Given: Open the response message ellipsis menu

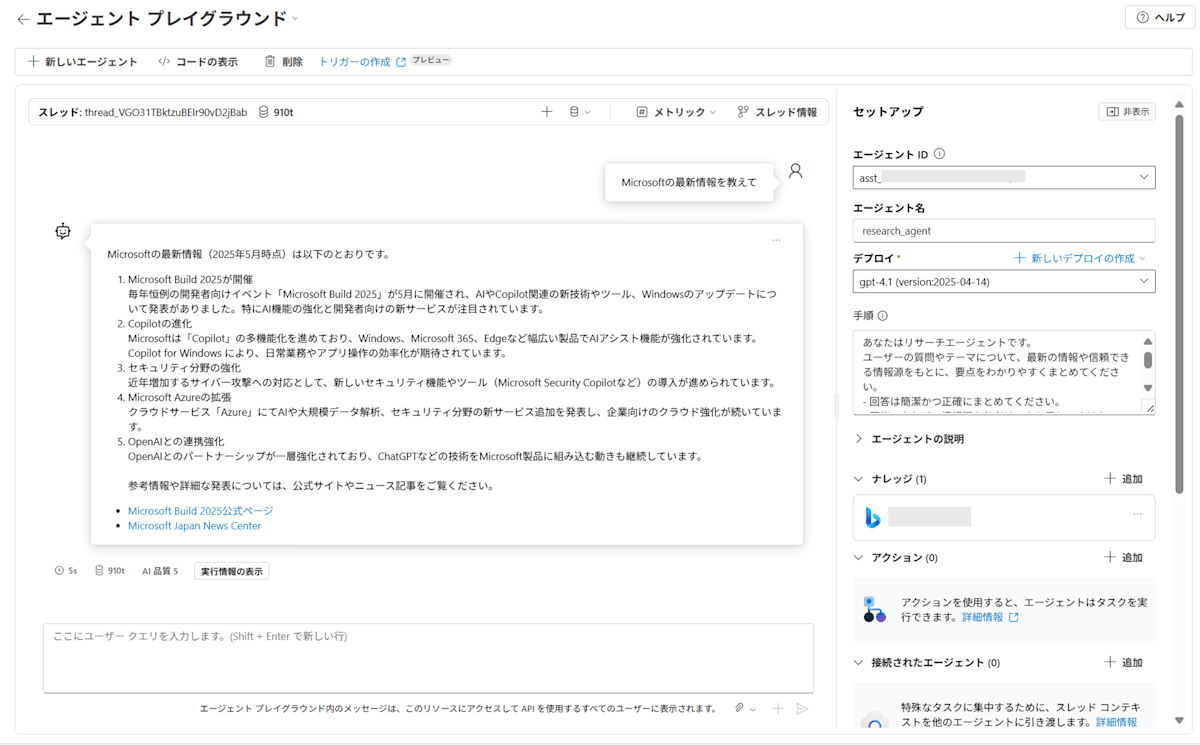Looking at the screenshot, I should (x=776, y=240).
